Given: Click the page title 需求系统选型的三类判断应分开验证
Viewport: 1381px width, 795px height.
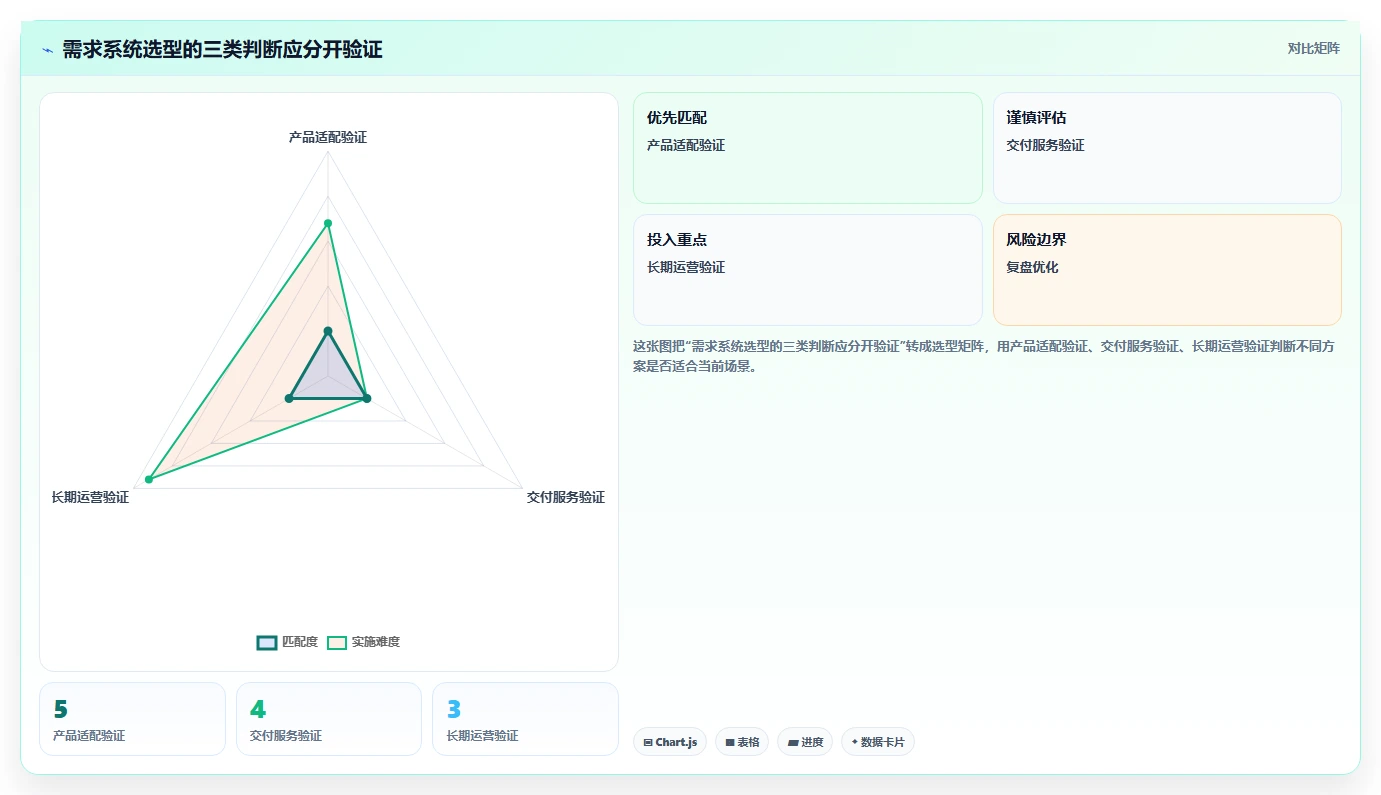Looking at the screenshot, I should point(222,50).
